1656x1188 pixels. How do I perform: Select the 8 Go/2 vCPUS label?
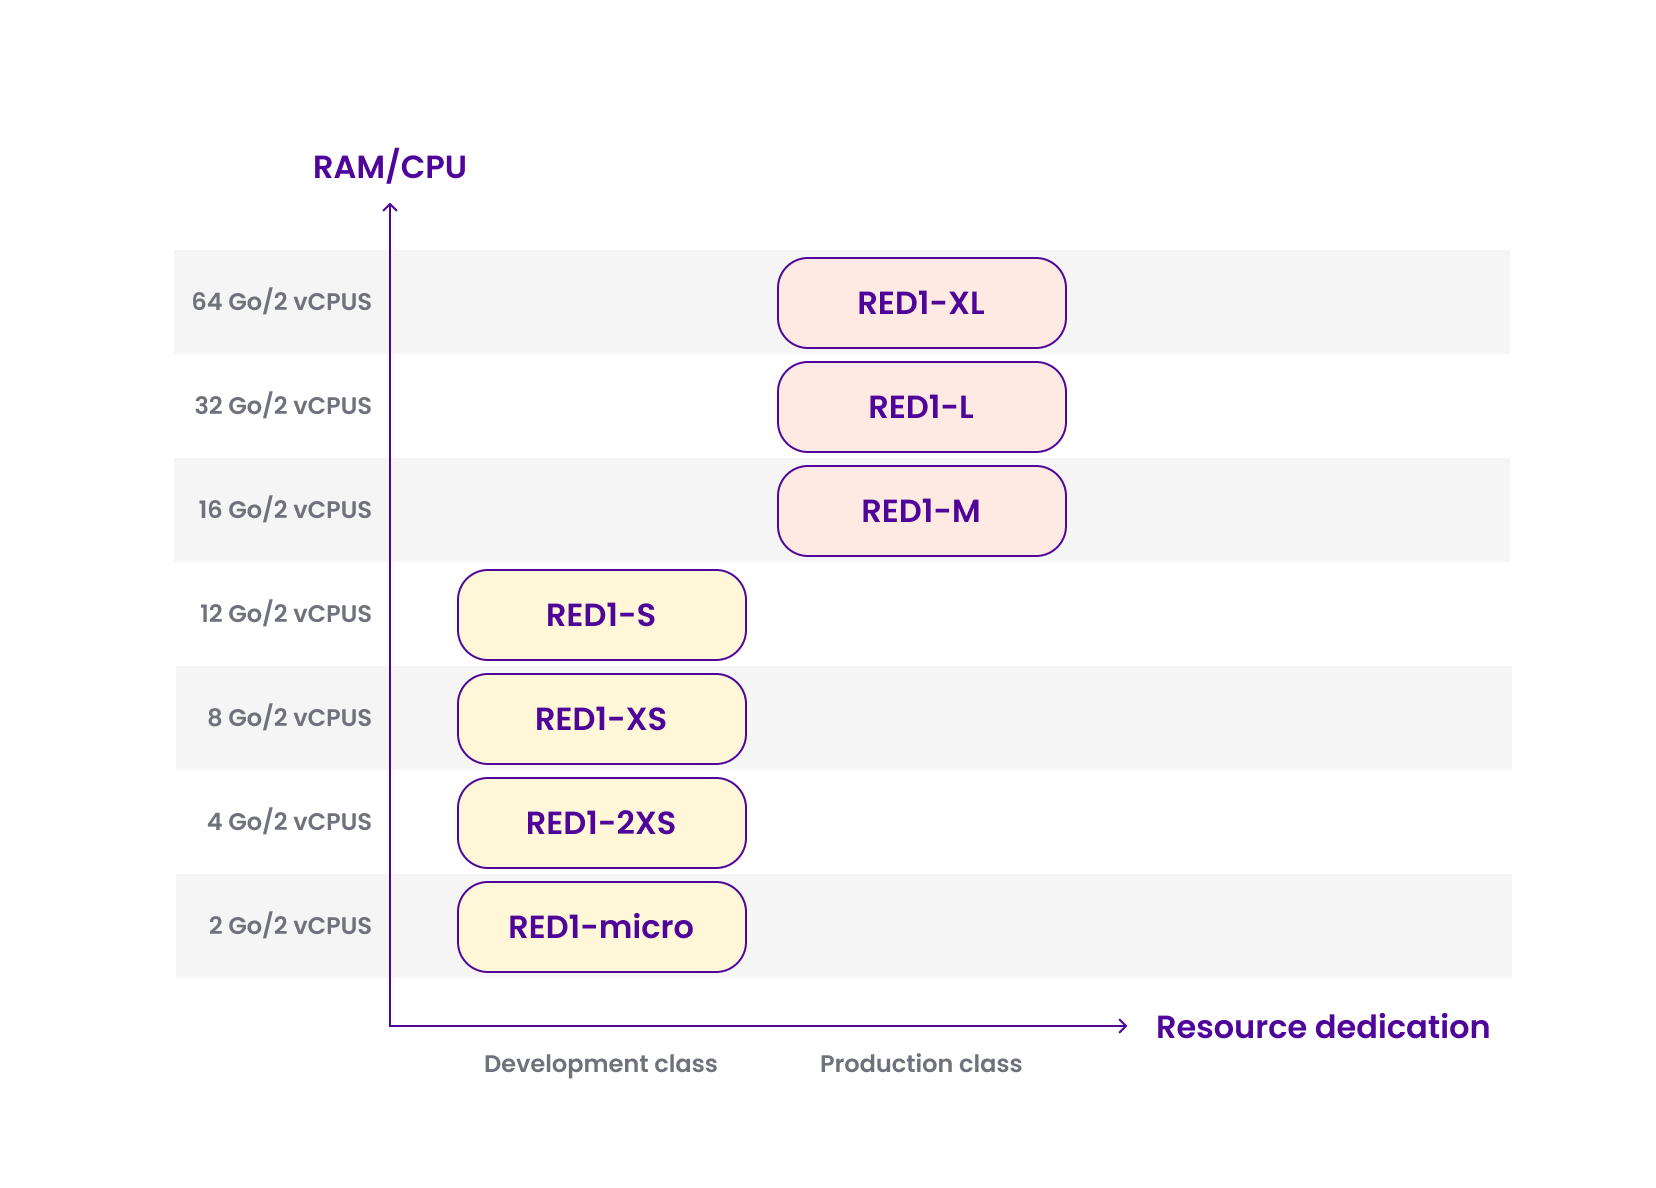(x=289, y=718)
